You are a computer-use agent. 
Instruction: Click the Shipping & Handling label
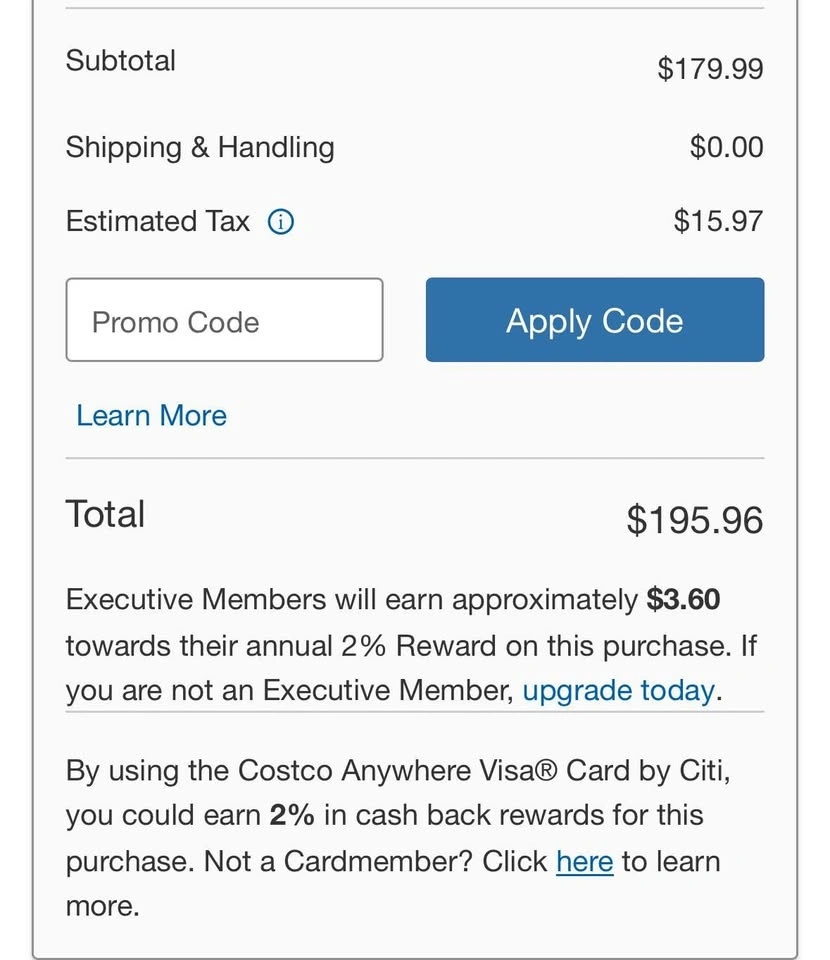coord(200,147)
